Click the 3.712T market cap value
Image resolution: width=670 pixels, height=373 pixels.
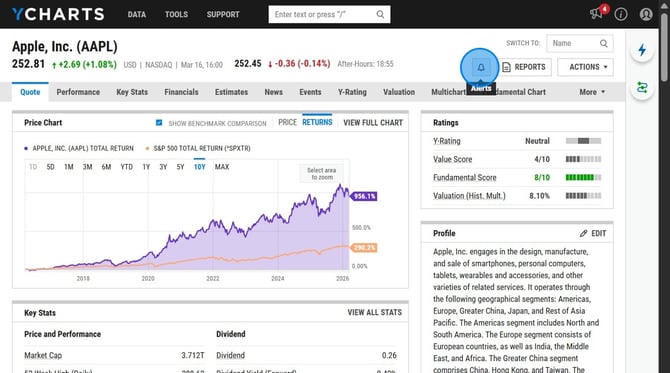193,355
